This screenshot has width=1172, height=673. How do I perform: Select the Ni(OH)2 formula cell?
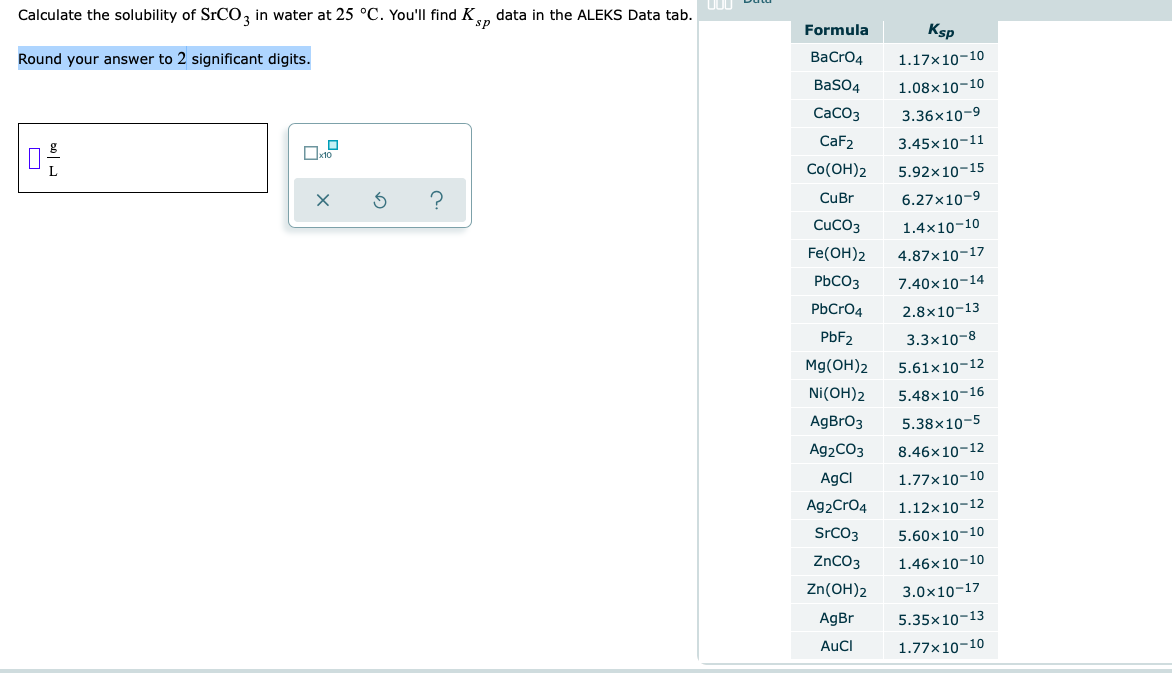click(836, 394)
